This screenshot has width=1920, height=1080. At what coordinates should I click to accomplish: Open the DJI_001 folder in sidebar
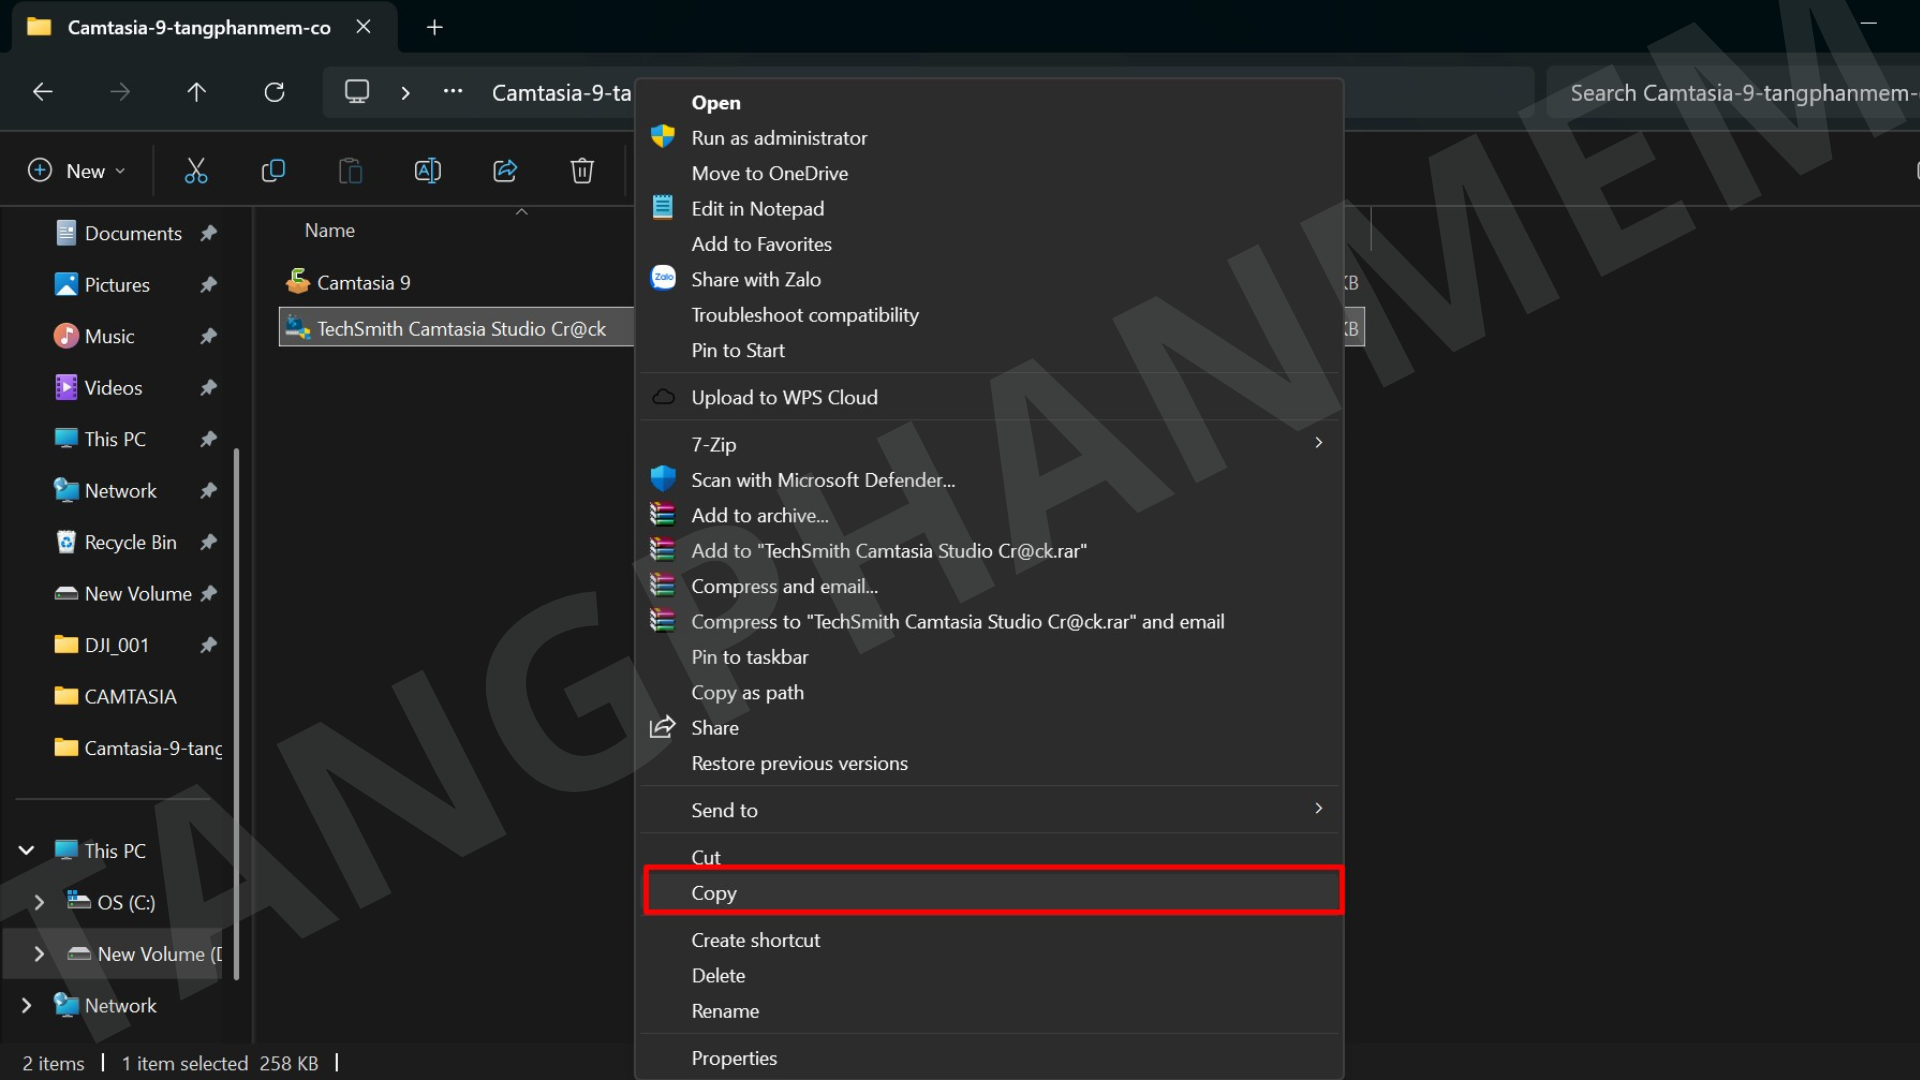tap(117, 645)
